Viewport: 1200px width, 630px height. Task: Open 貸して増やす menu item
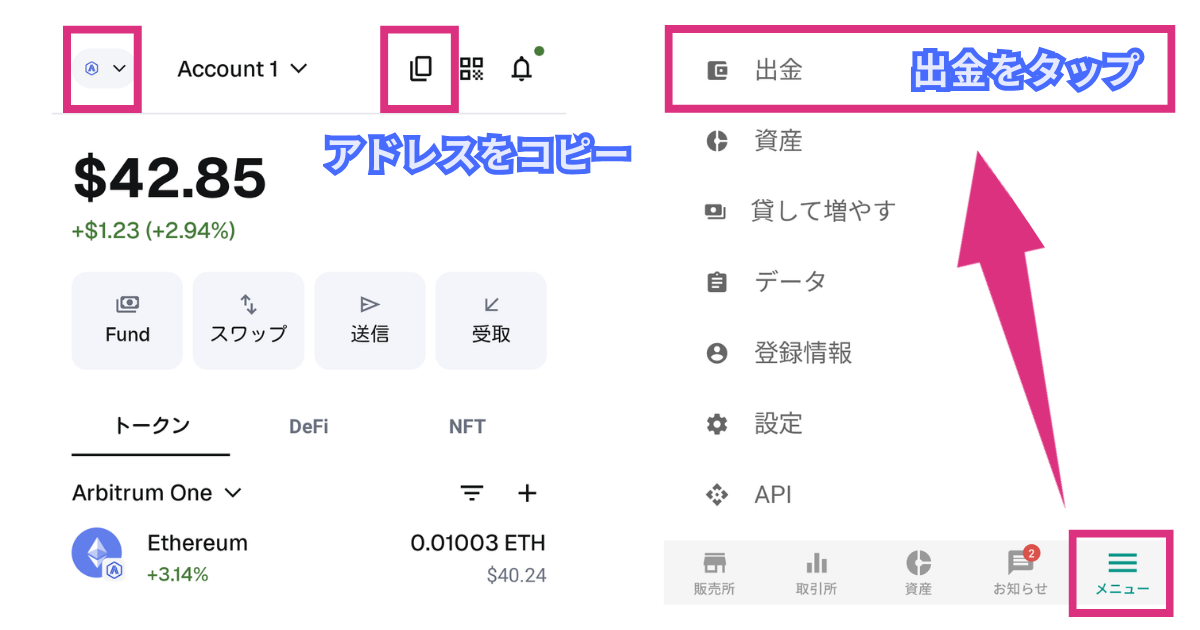click(822, 211)
